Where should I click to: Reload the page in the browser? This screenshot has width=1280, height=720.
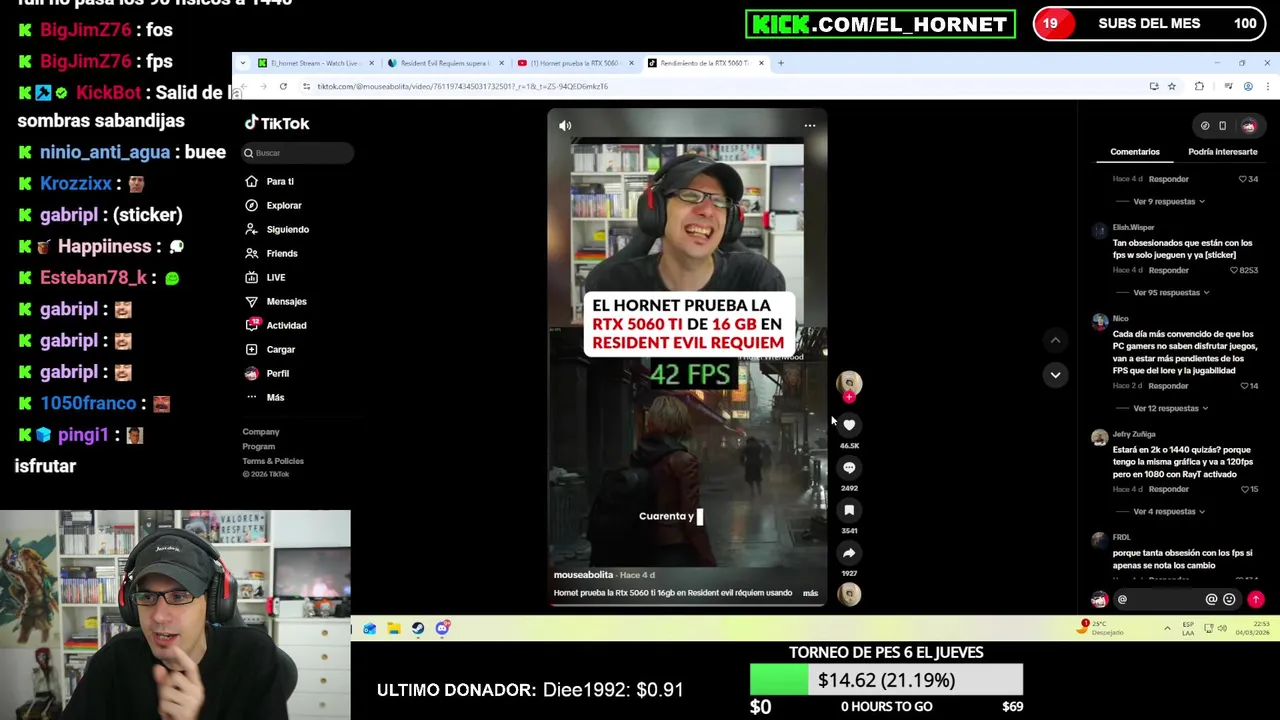283,87
